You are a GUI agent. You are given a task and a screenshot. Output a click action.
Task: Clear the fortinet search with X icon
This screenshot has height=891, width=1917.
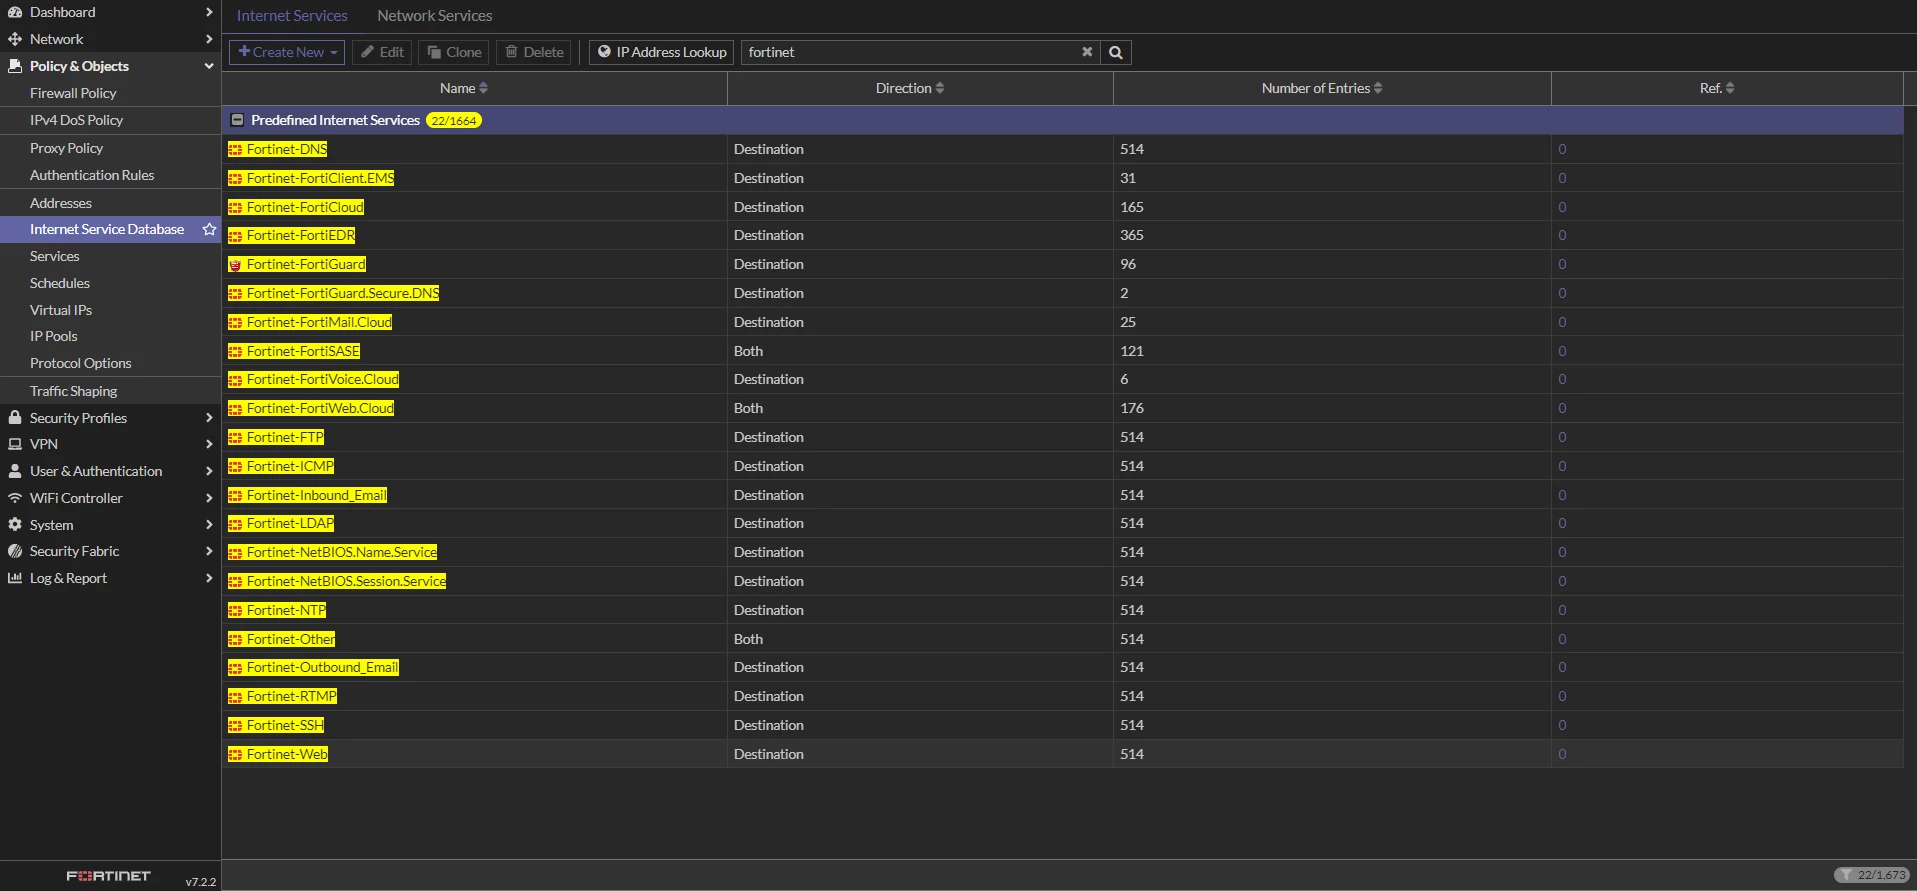coord(1087,52)
